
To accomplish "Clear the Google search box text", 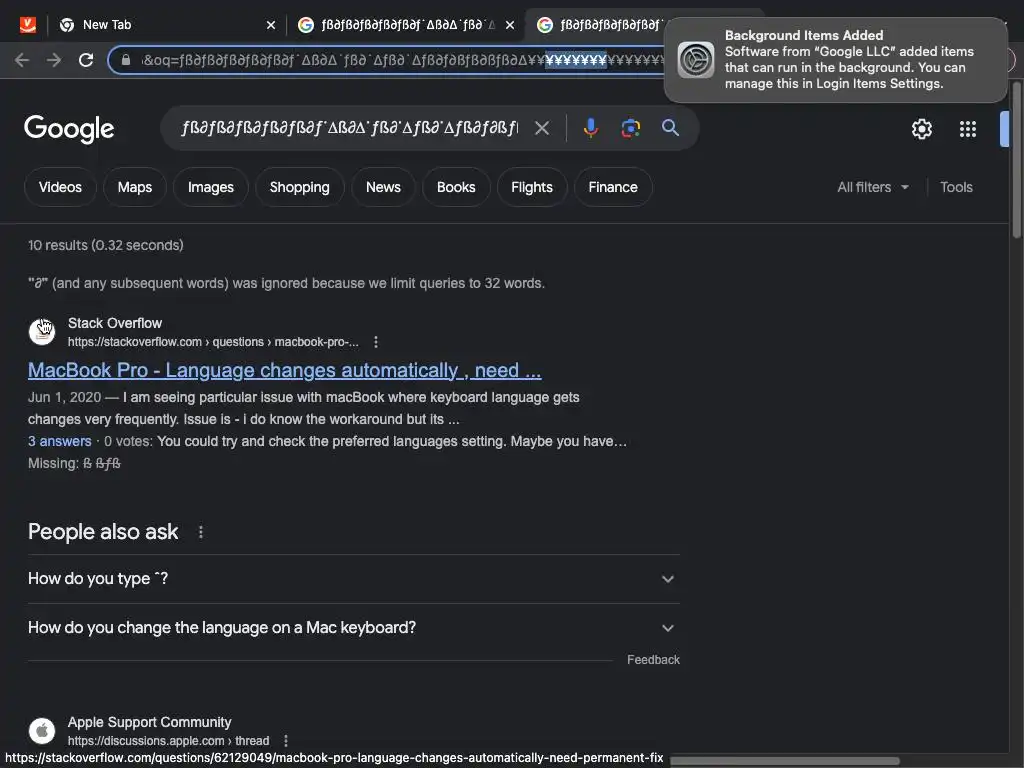I will click(x=541, y=128).
